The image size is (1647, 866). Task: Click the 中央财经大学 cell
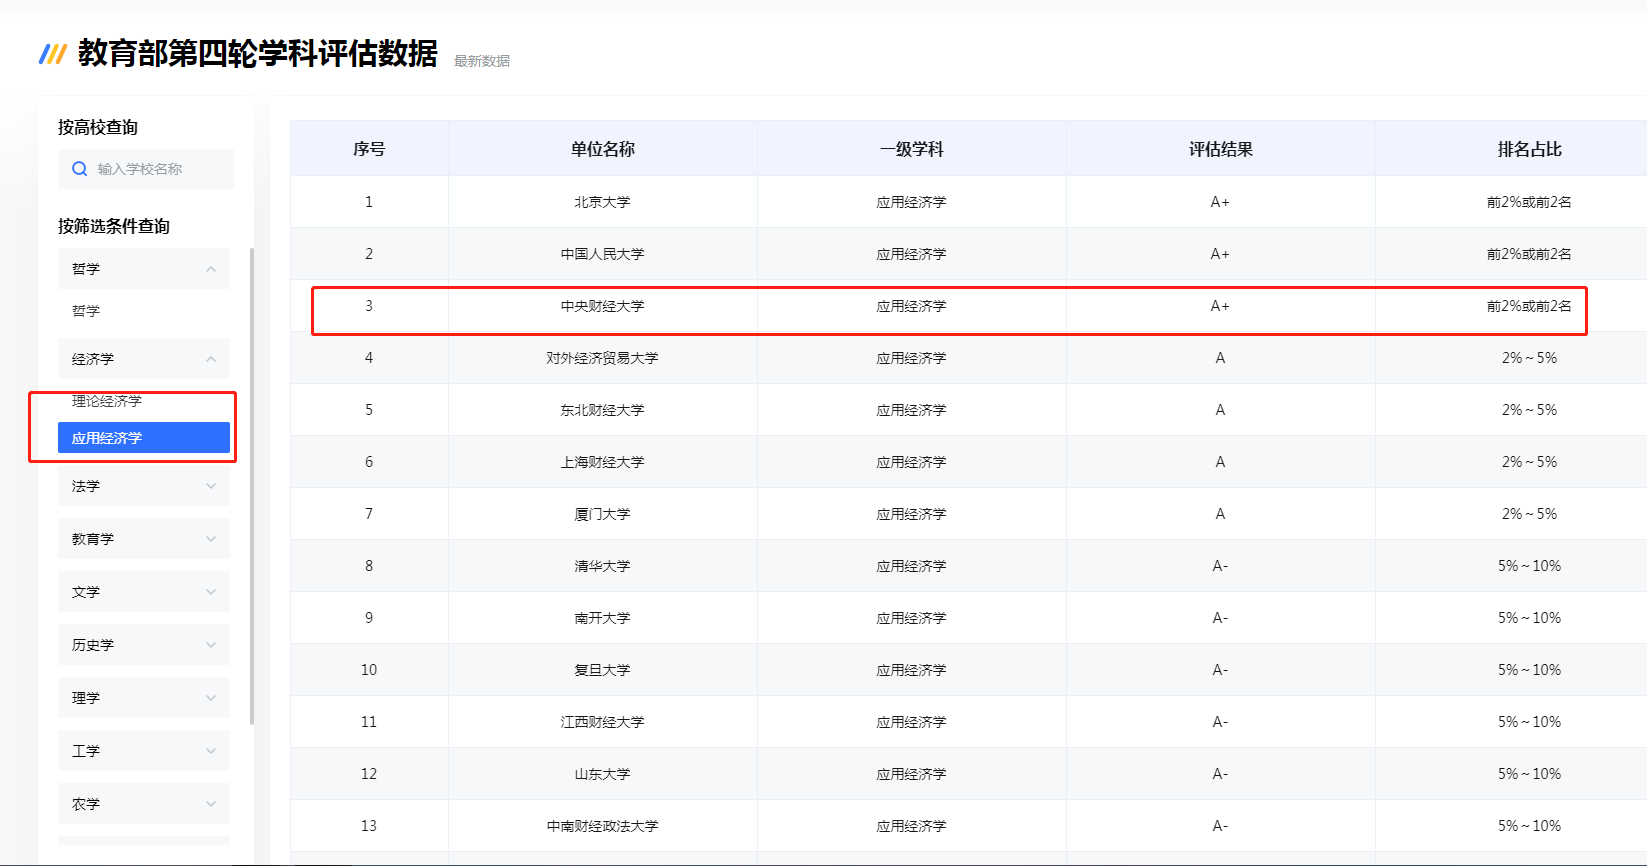(x=603, y=306)
